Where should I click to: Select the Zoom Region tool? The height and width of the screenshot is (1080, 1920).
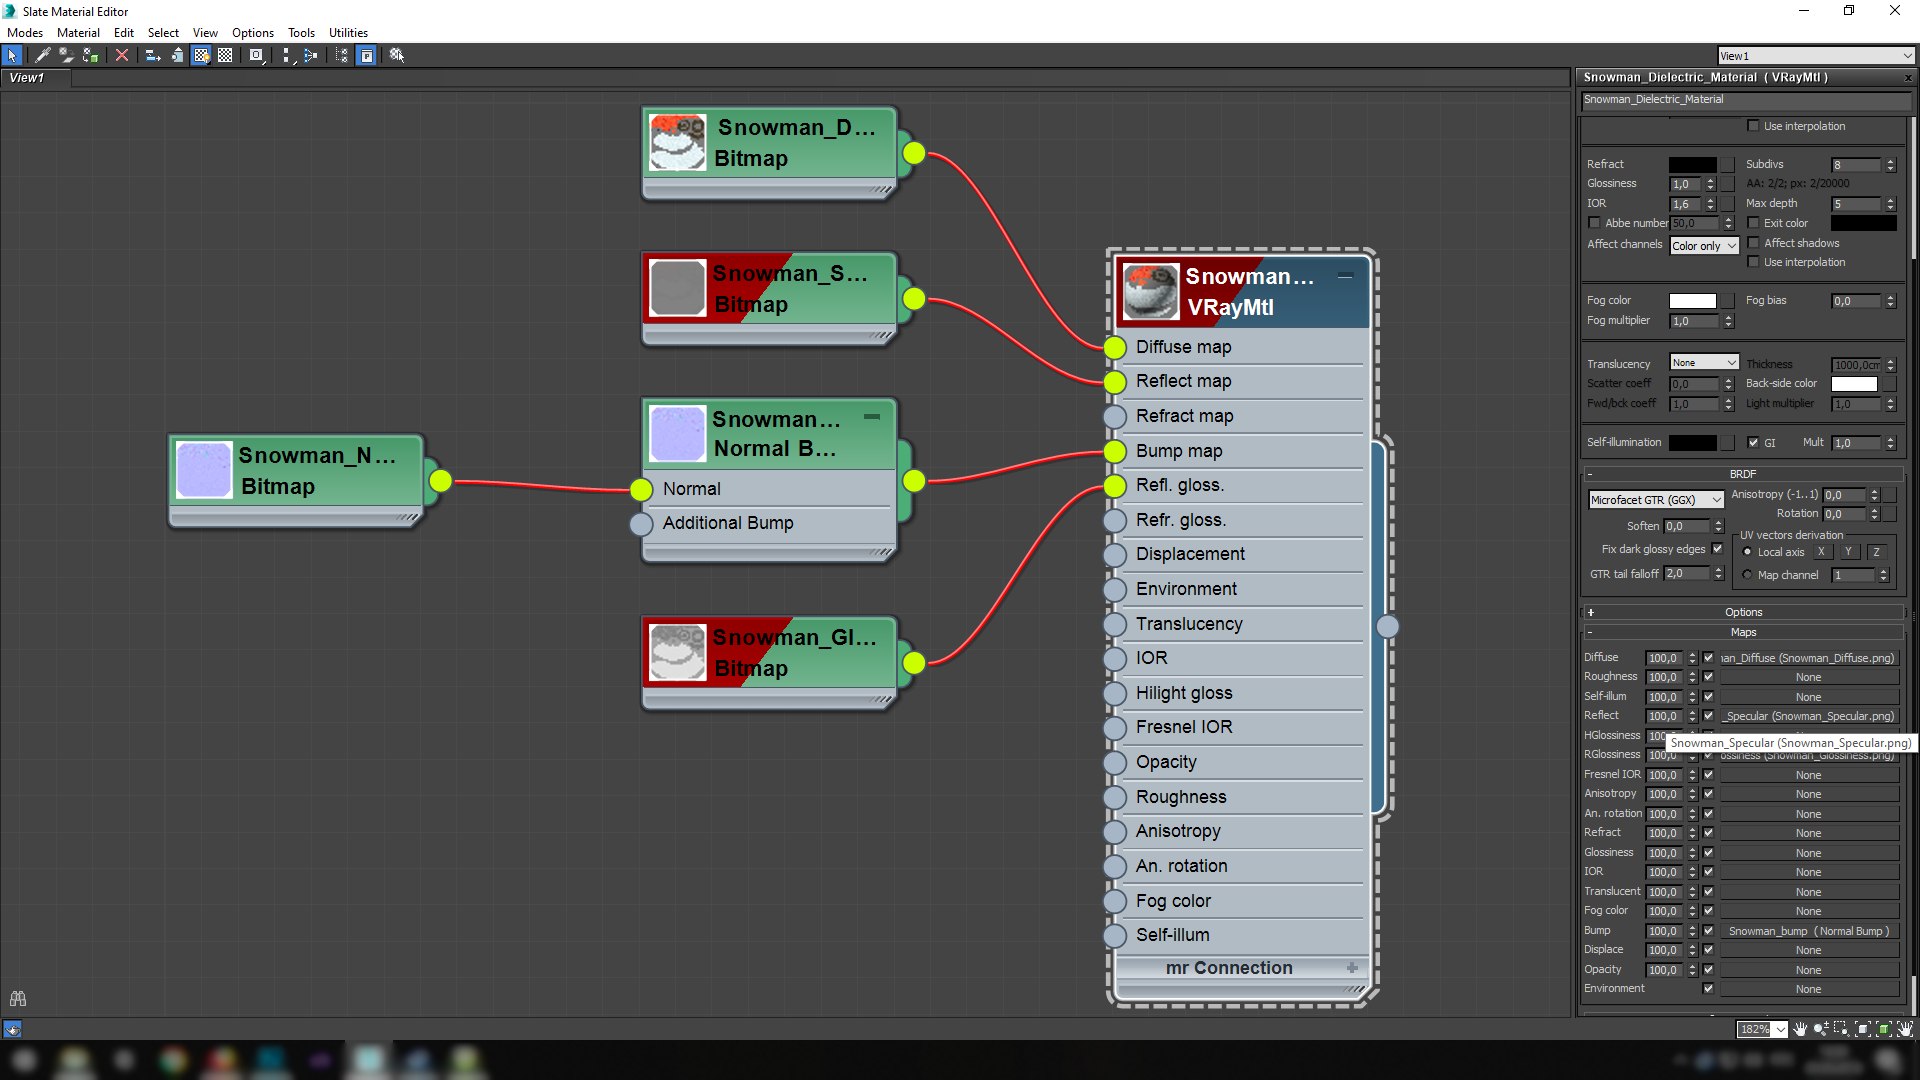click(1841, 1029)
